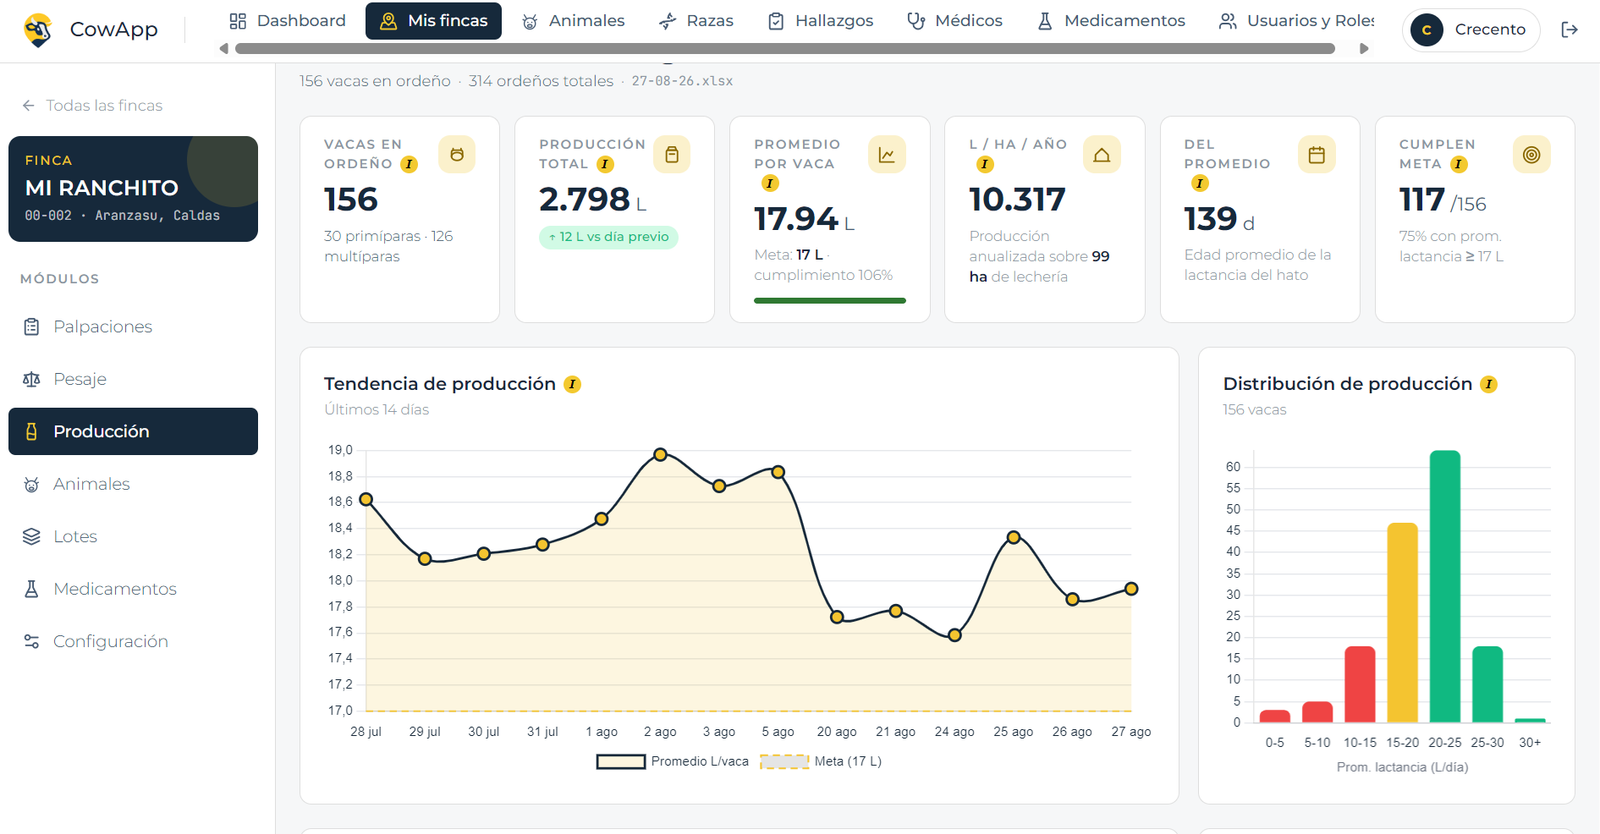Click the "+12 L vs día previo" badge
The height and width of the screenshot is (834, 1600).
click(x=609, y=237)
